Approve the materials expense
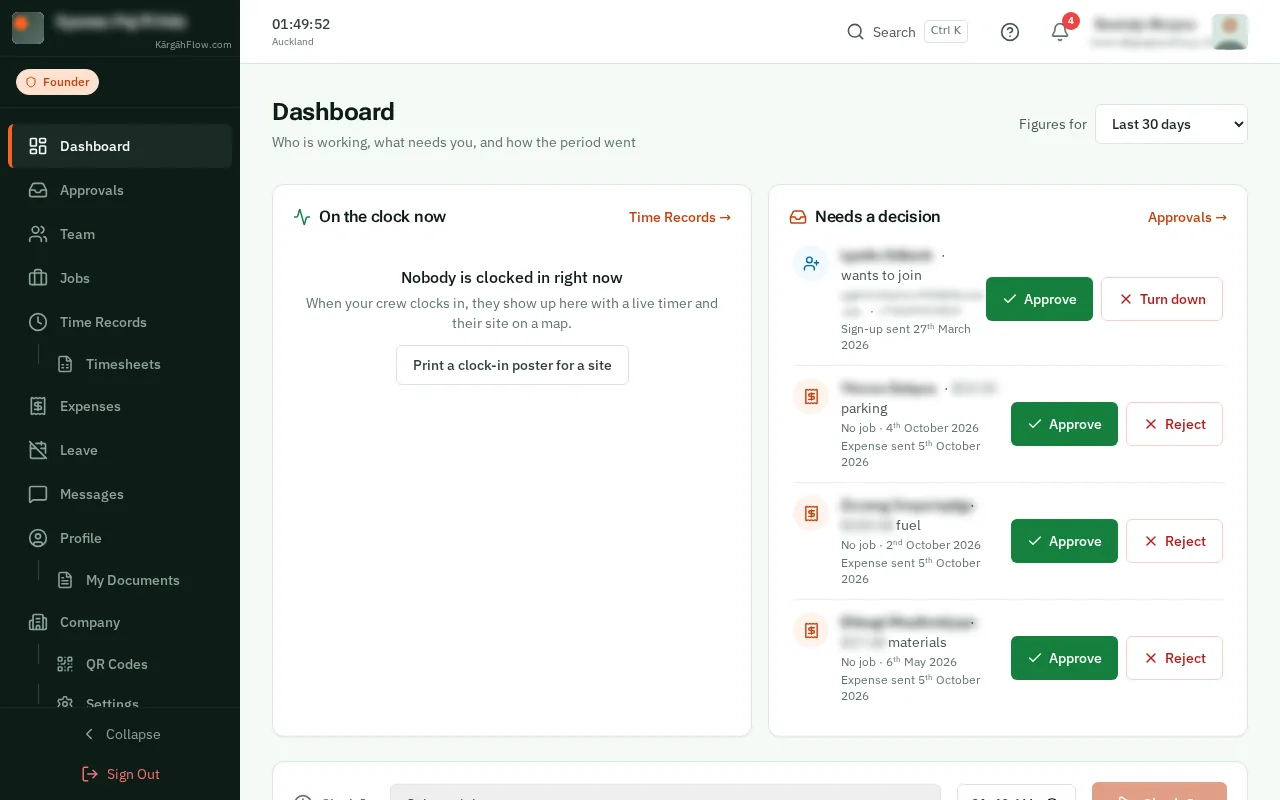Screen dimensions: 1280x800 tap(1064, 658)
